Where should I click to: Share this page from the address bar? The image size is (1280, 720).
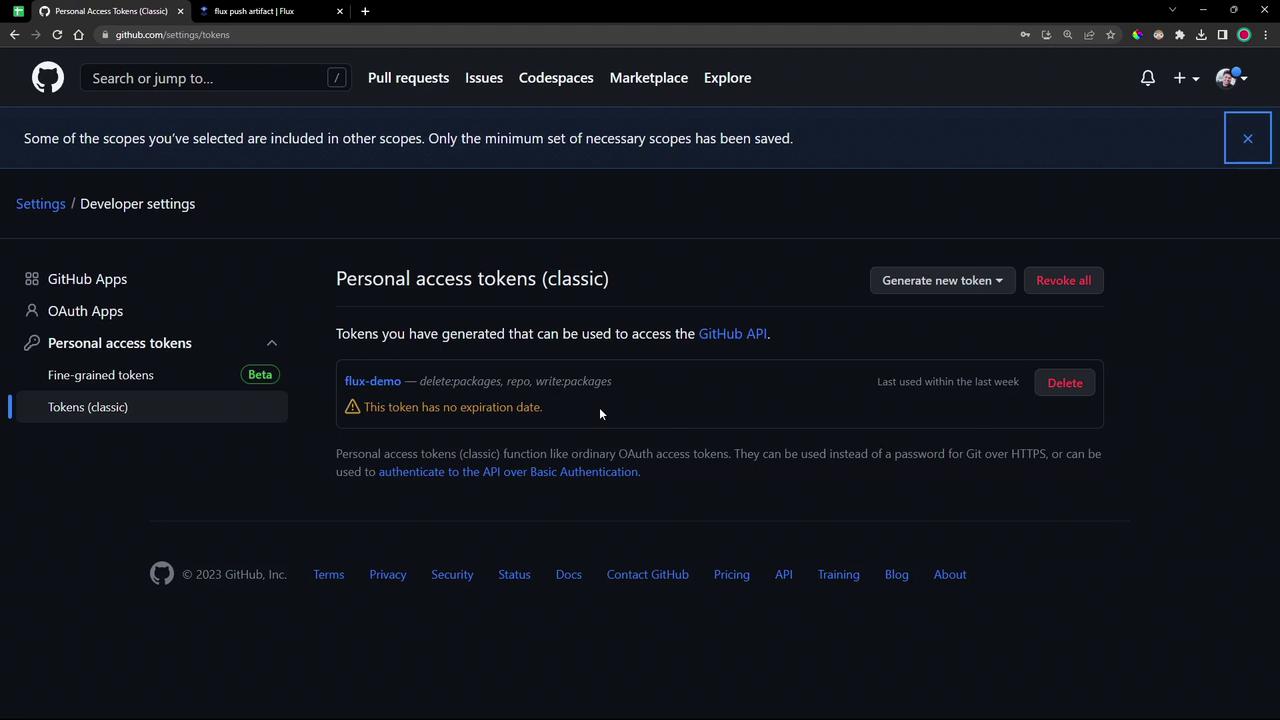click(1089, 35)
